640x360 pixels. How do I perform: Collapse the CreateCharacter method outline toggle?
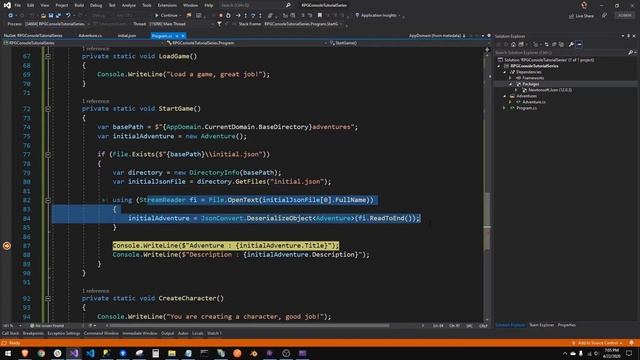click(x=48, y=298)
